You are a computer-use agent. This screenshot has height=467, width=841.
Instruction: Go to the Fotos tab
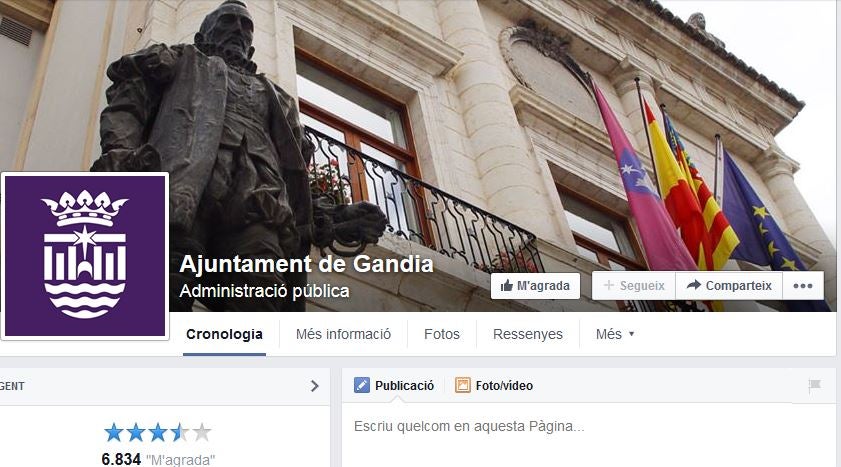point(442,334)
